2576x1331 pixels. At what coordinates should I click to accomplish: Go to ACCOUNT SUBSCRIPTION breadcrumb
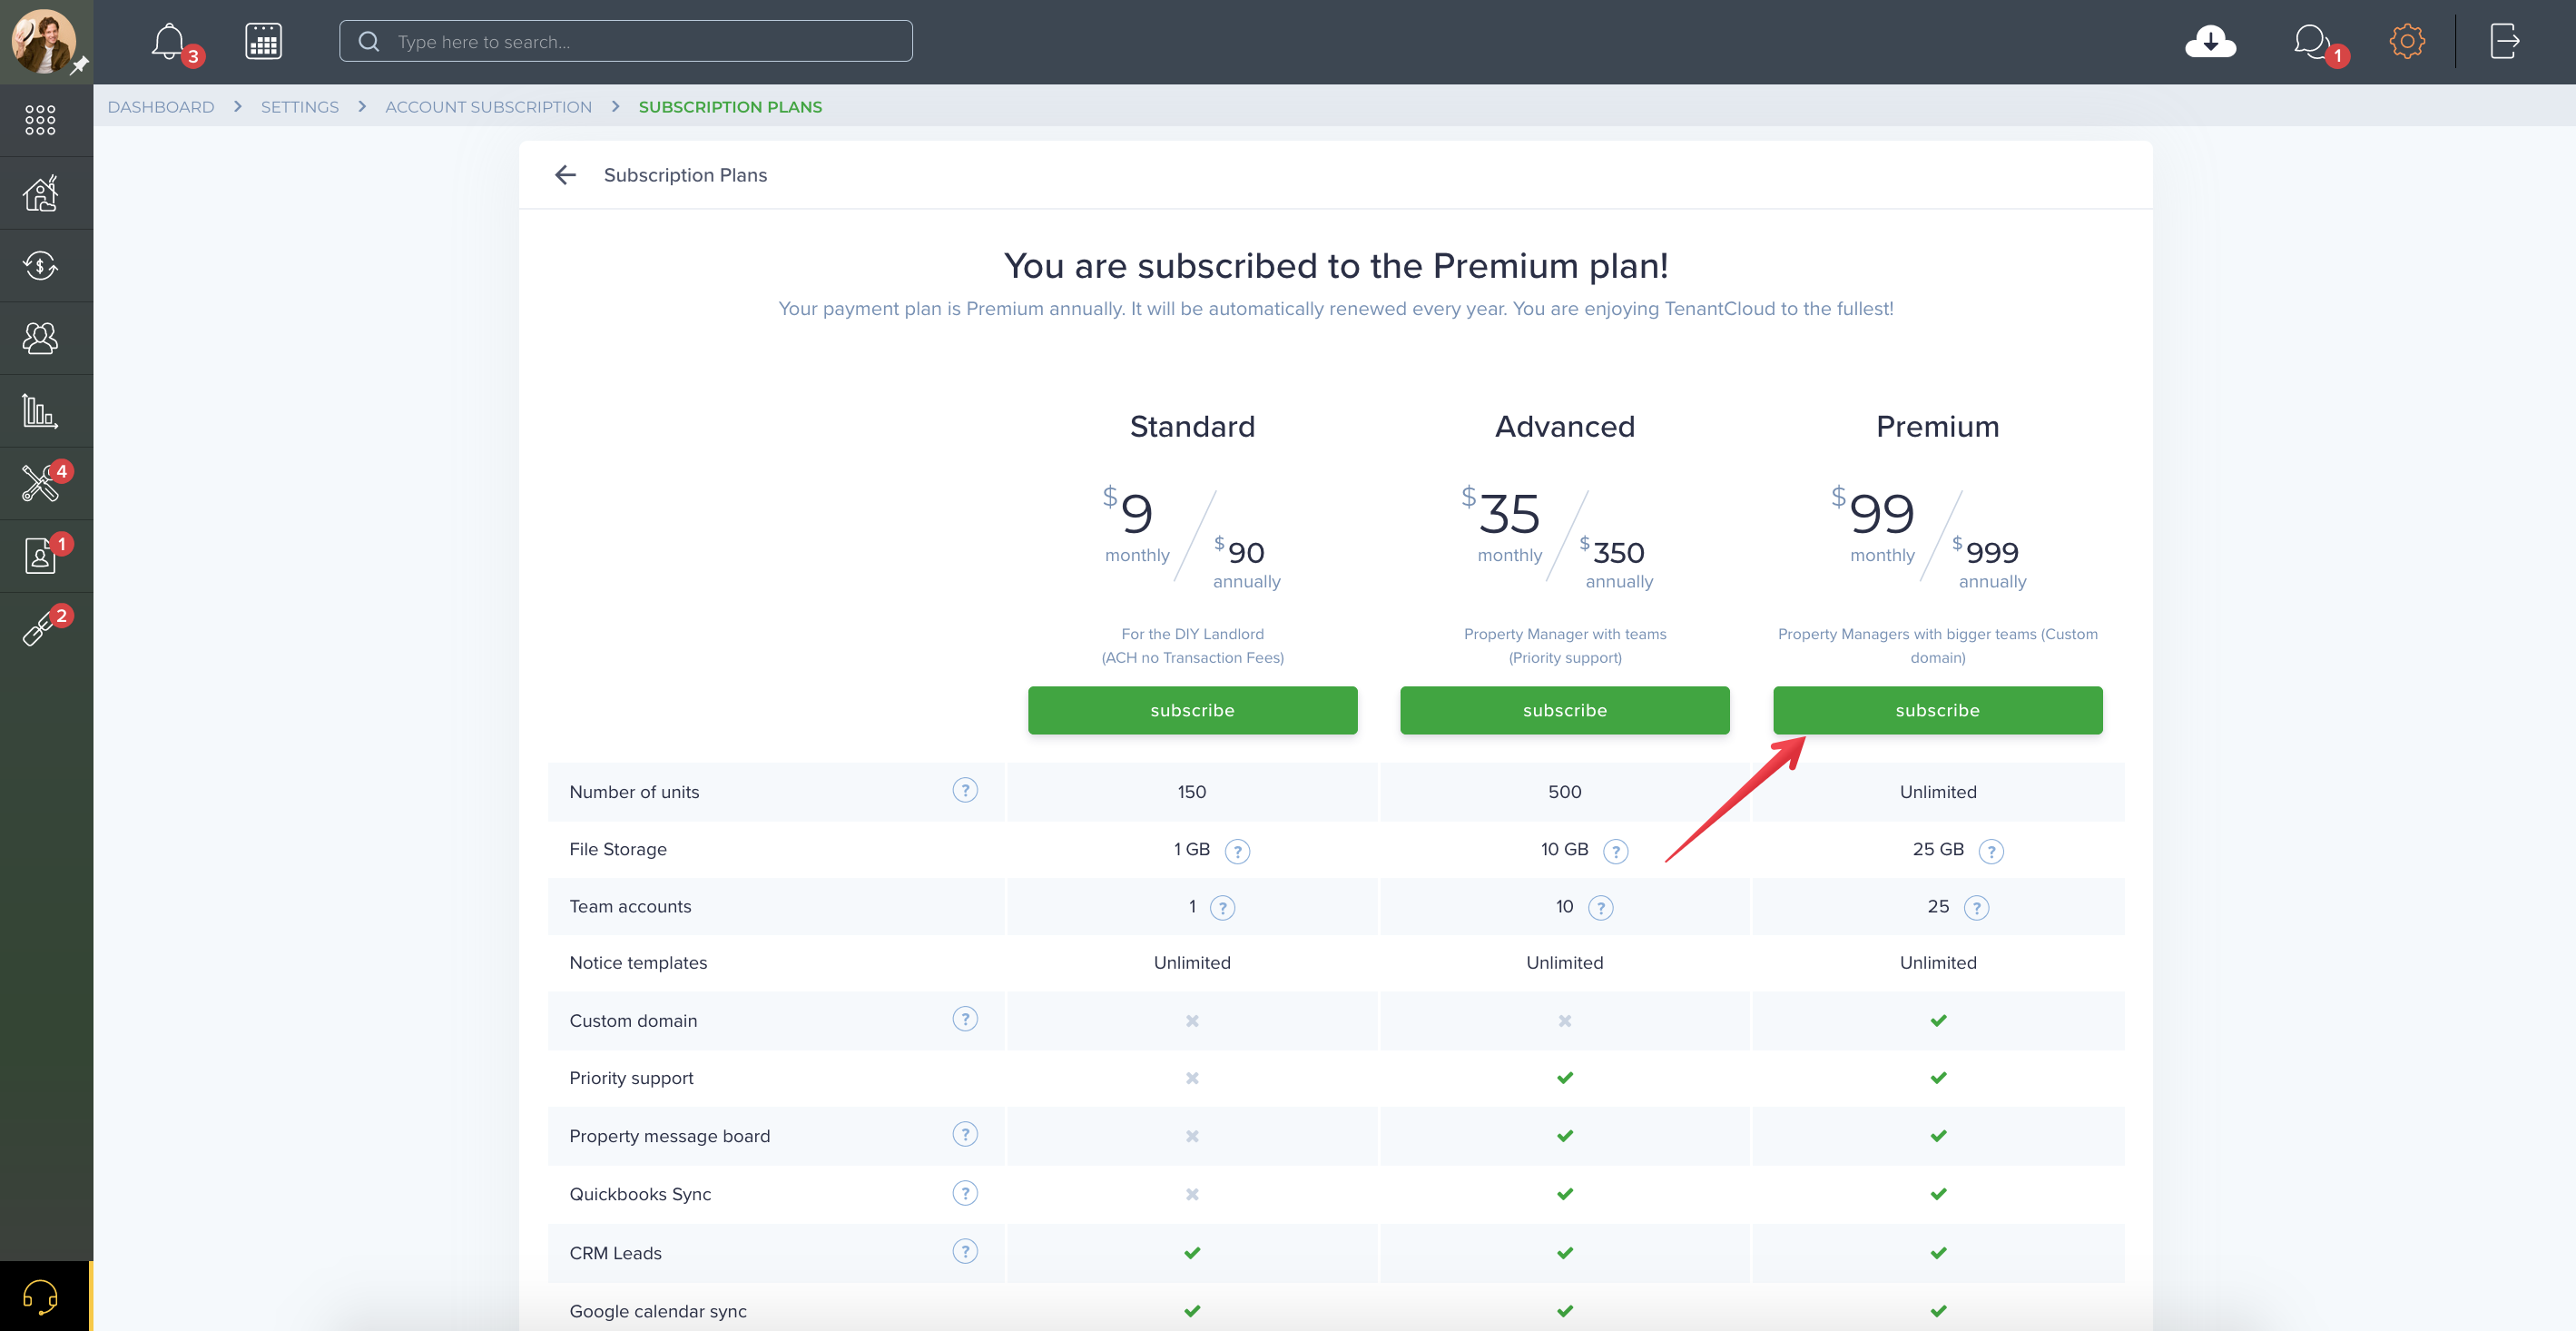click(488, 107)
